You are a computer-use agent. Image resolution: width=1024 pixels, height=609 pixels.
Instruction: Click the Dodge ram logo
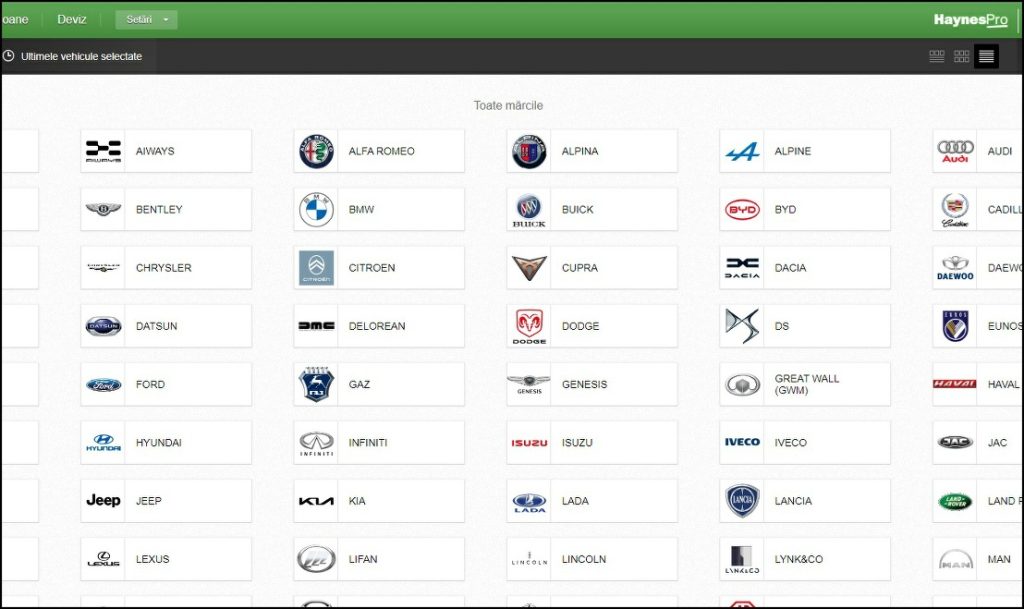529,326
